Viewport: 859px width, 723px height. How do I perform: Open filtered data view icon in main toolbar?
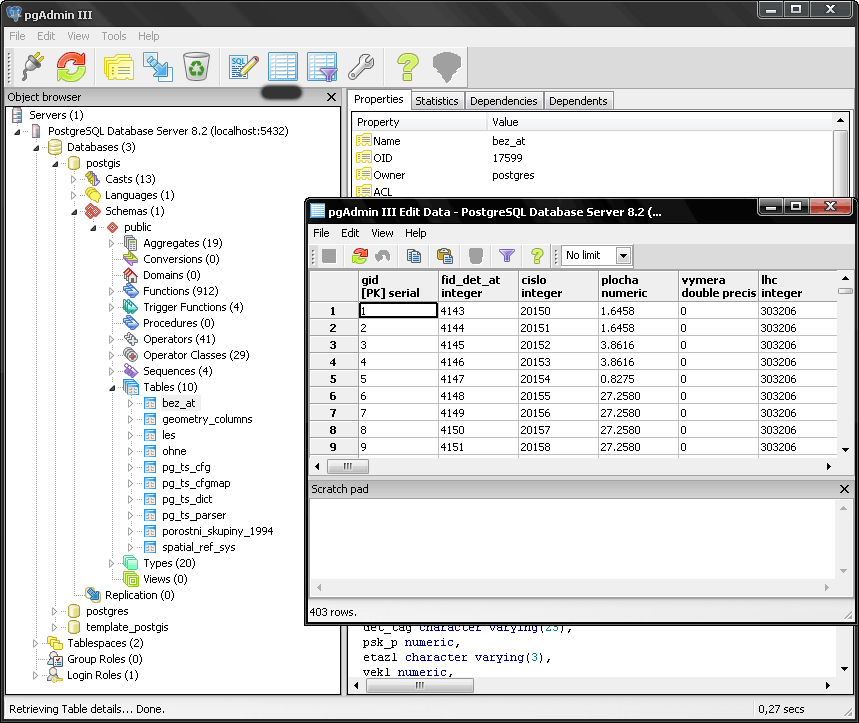coord(322,67)
